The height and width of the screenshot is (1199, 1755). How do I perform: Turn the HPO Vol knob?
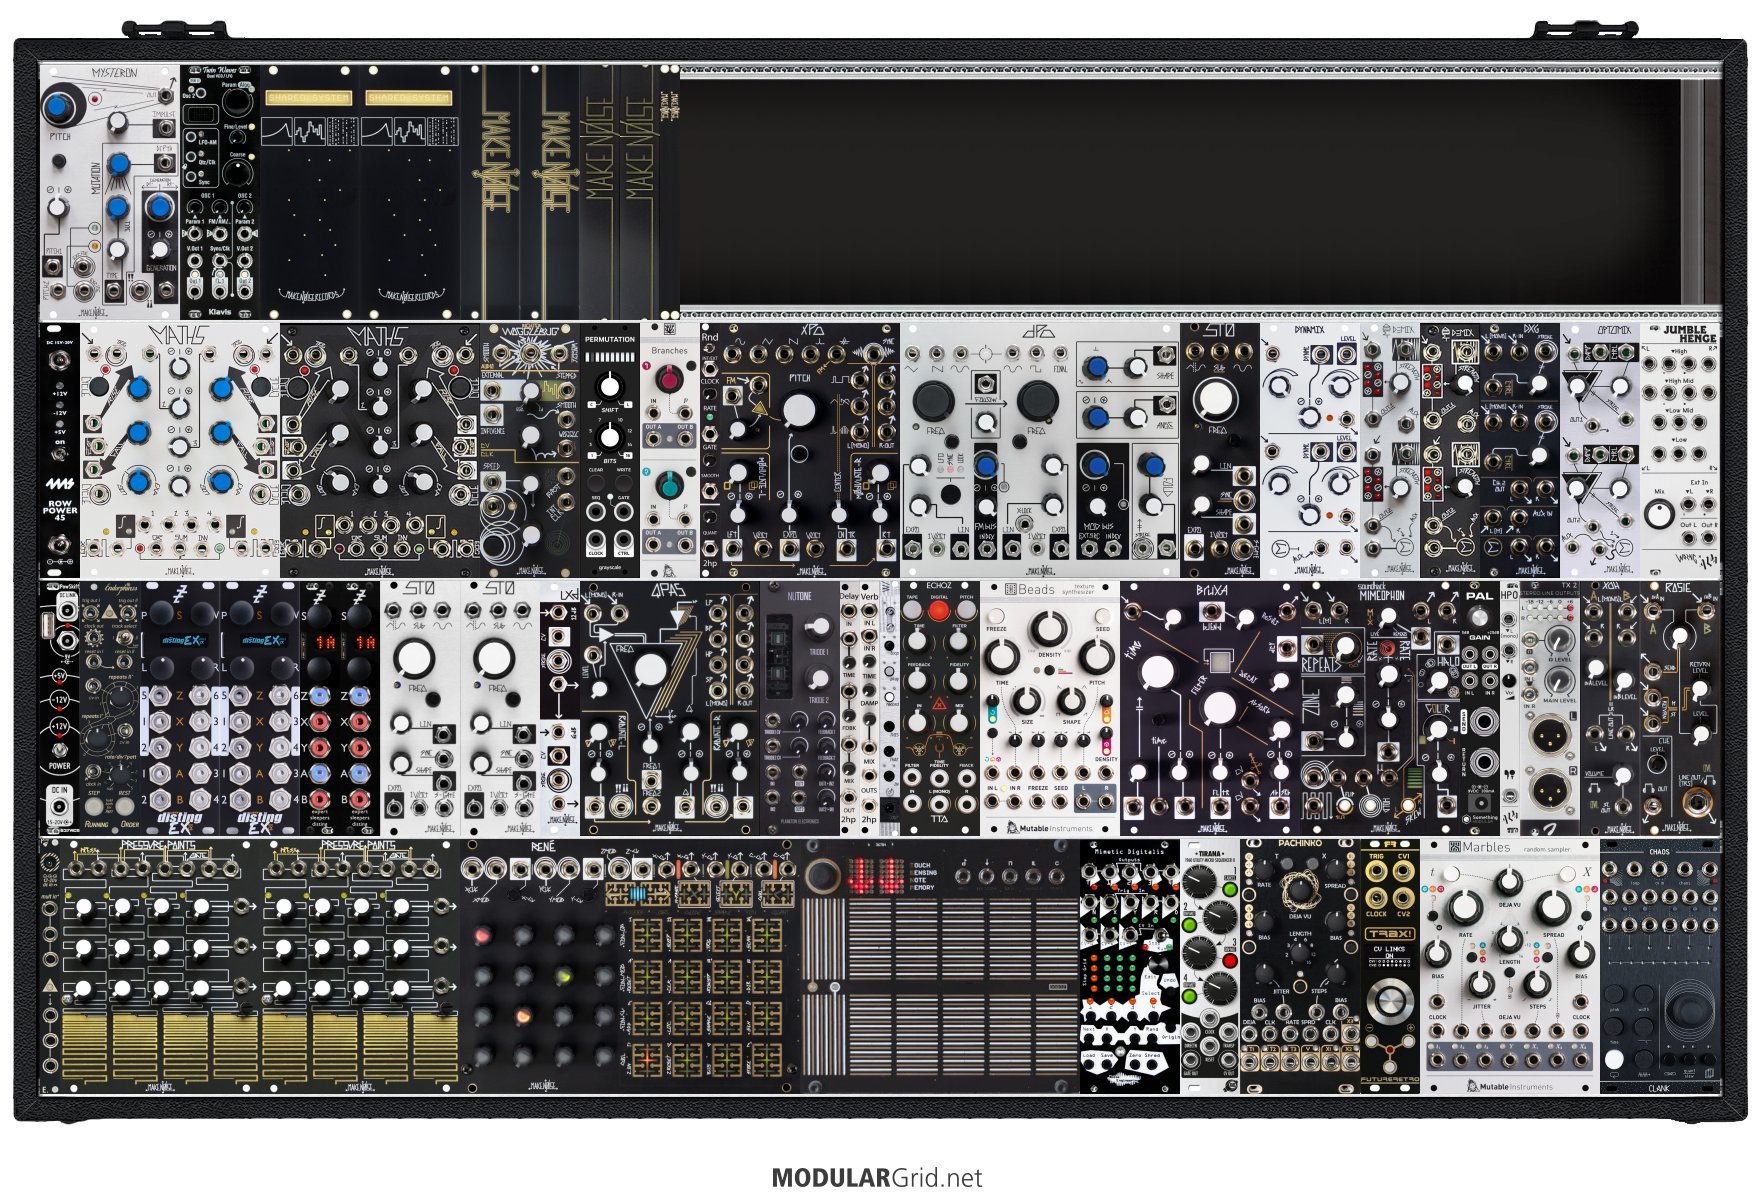(x=1509, y=681)
